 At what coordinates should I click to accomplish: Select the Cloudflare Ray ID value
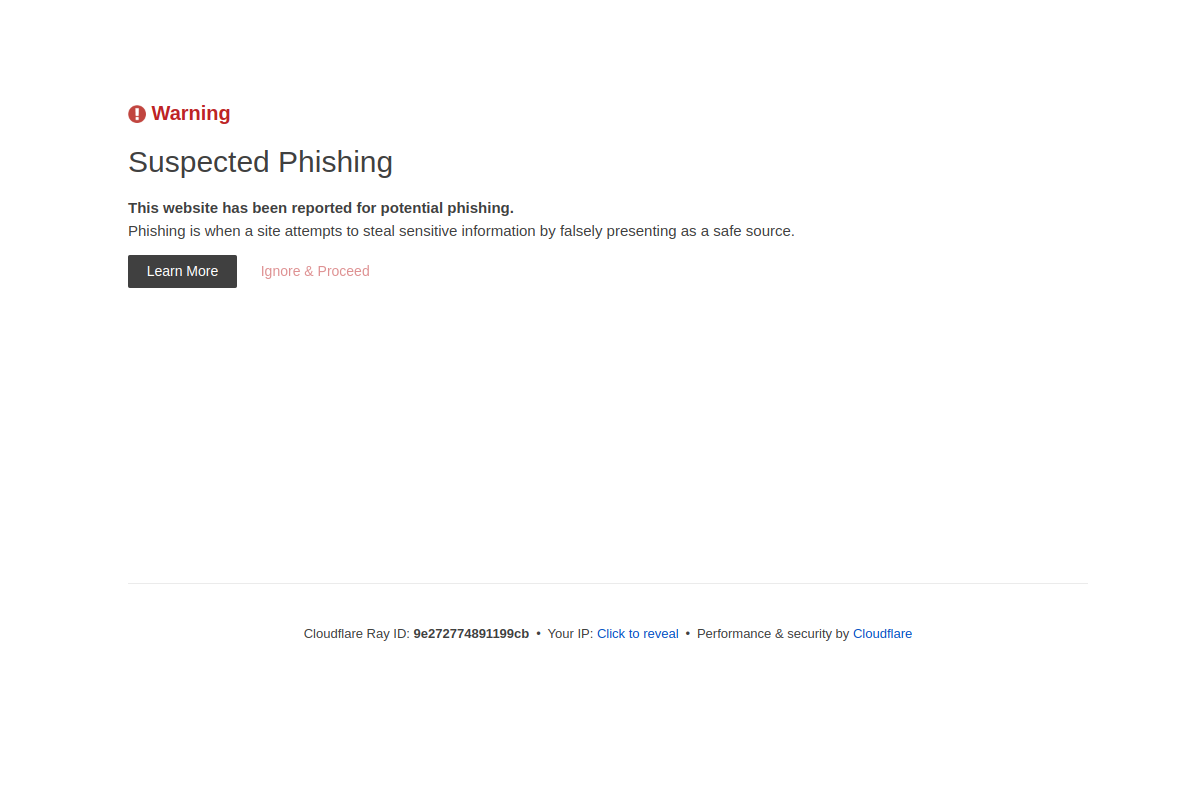tap(471, 633)
